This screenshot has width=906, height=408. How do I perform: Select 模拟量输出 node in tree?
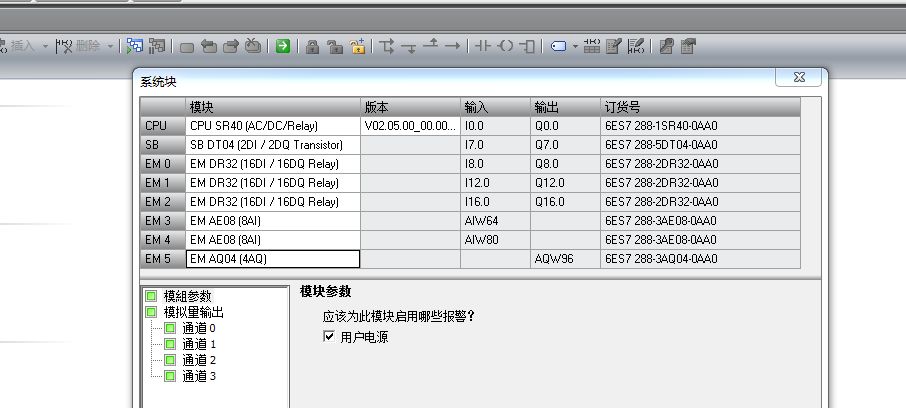coord(193,312)
